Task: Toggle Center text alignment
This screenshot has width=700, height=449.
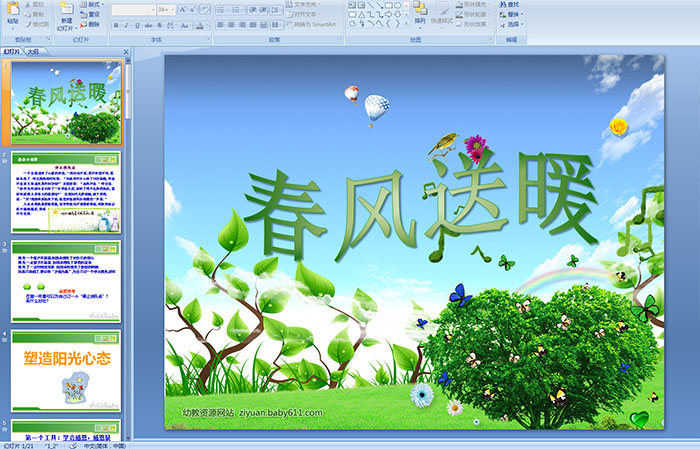Action: tap(231, 25)
